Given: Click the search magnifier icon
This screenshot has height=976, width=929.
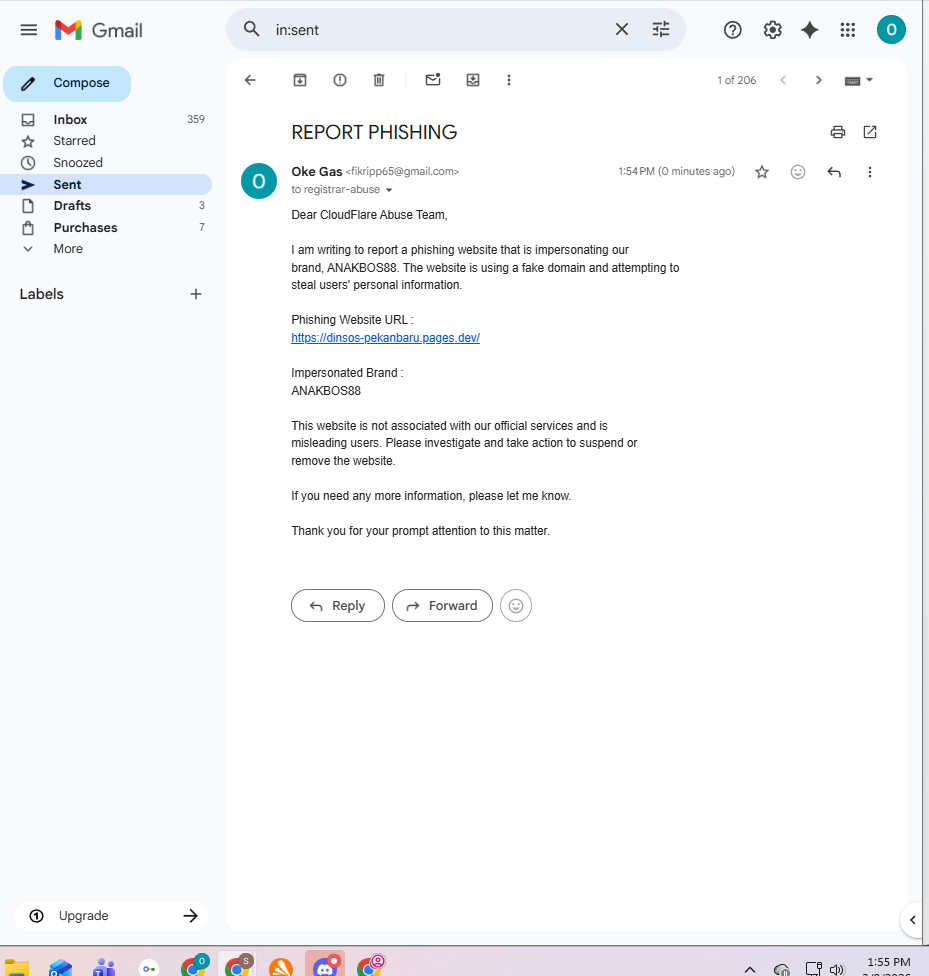Looking at the screenshot, I should coord(252,29).
